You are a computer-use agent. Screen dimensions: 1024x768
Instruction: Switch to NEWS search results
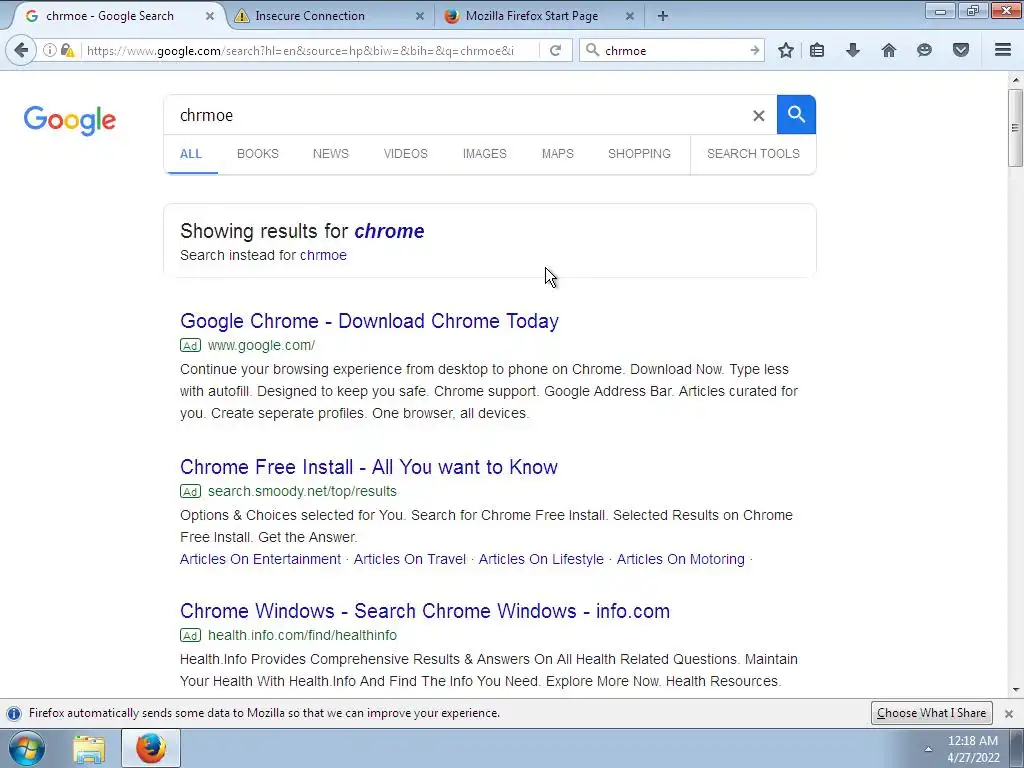(x=330, y=154)
